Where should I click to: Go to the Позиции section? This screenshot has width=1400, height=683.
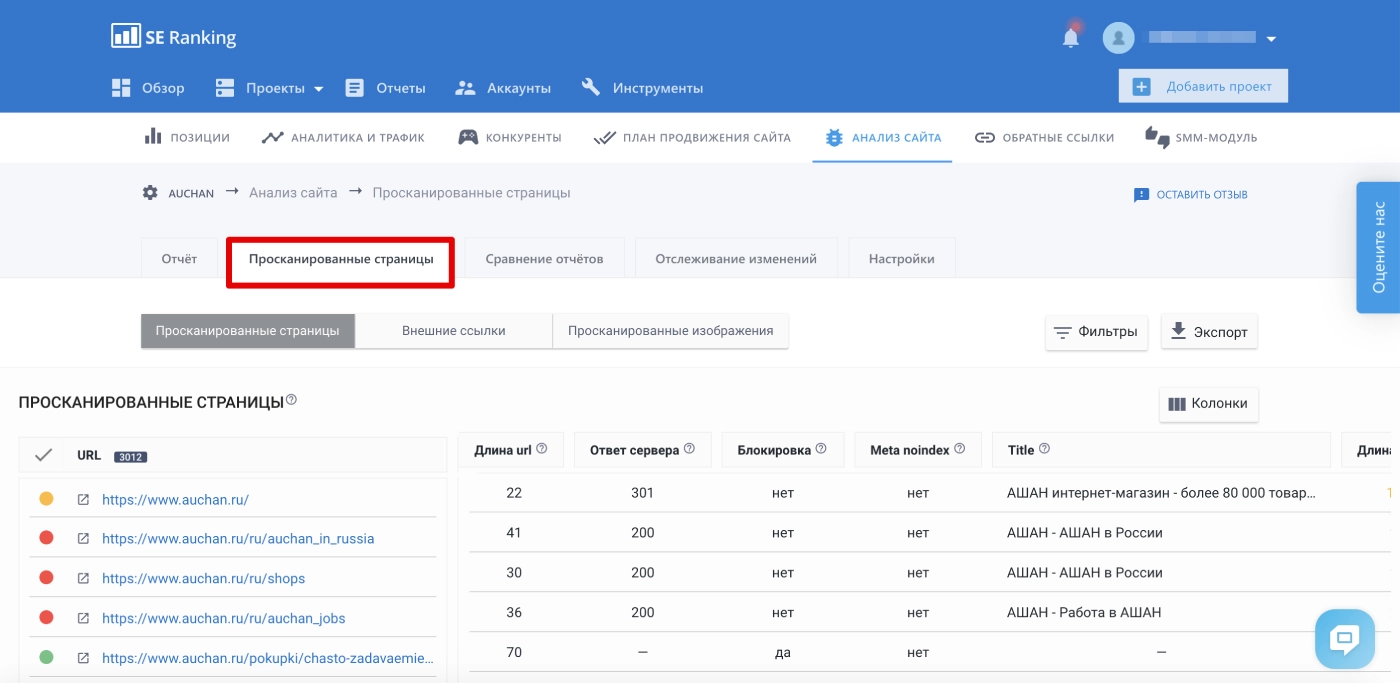click(x=187, y=137)
